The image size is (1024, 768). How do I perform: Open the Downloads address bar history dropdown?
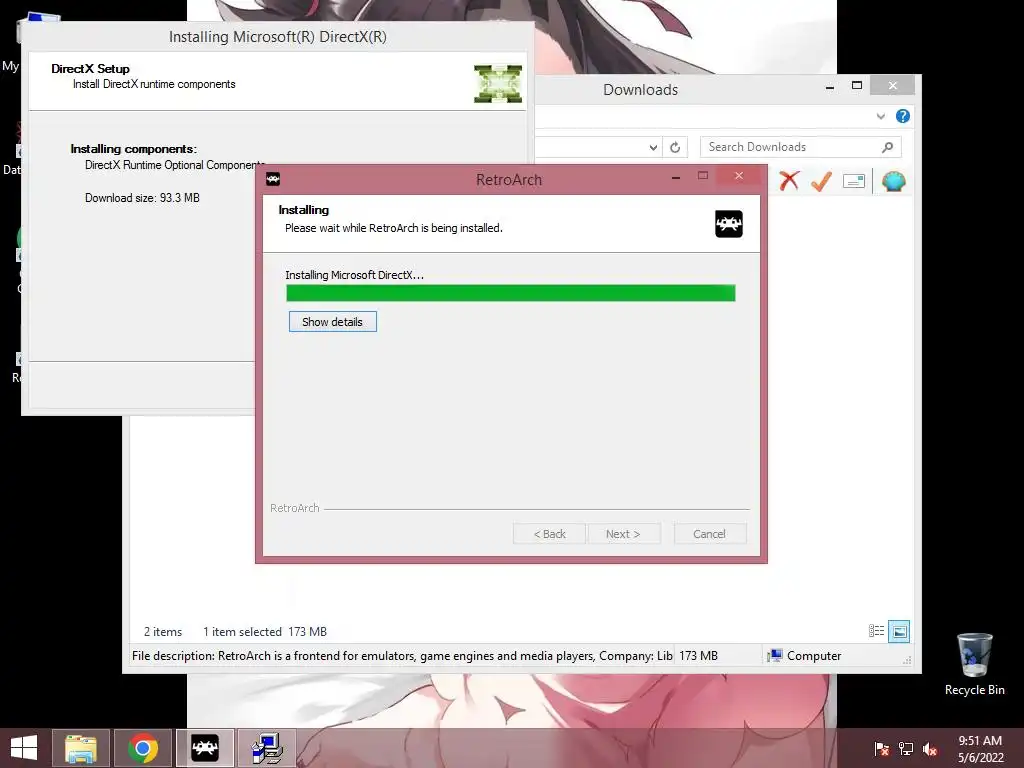tap(652, 148)
